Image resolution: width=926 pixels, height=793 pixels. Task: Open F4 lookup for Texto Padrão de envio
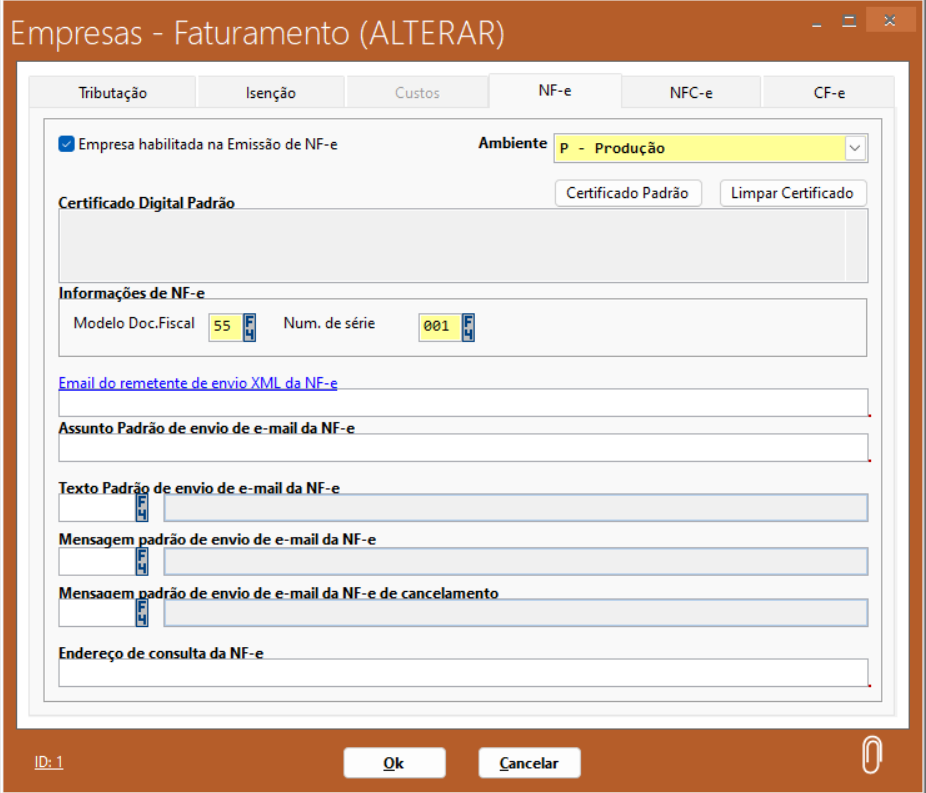(x=141, y=508)
